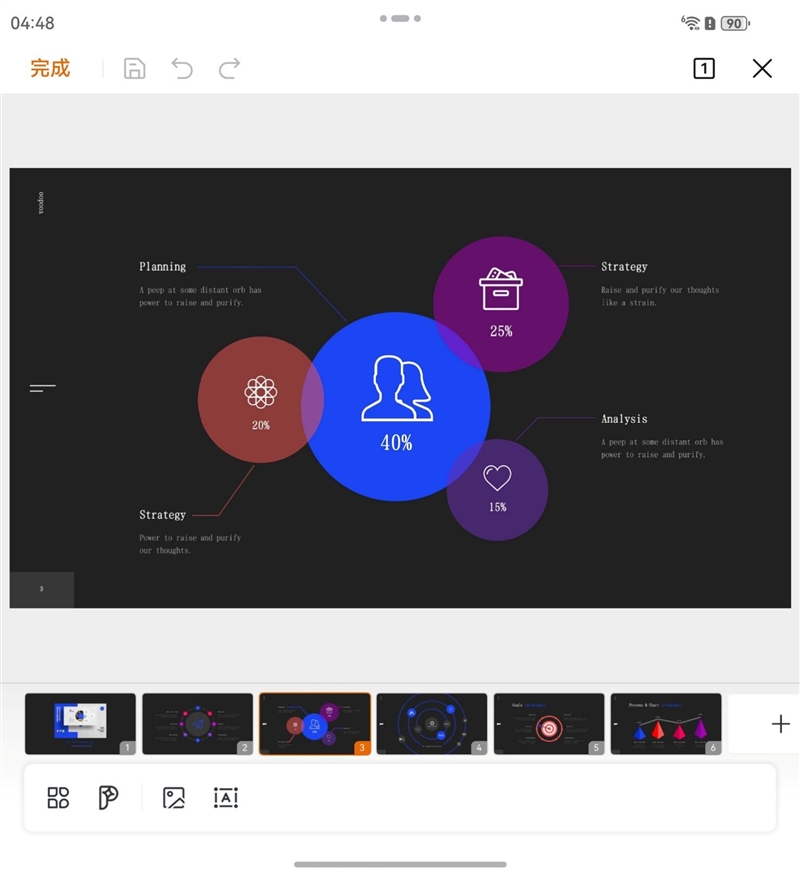Image resolution: width=800 pixels, height=874 pixels.
Task: Open the layout templates tool
Action: pos(58,797)
